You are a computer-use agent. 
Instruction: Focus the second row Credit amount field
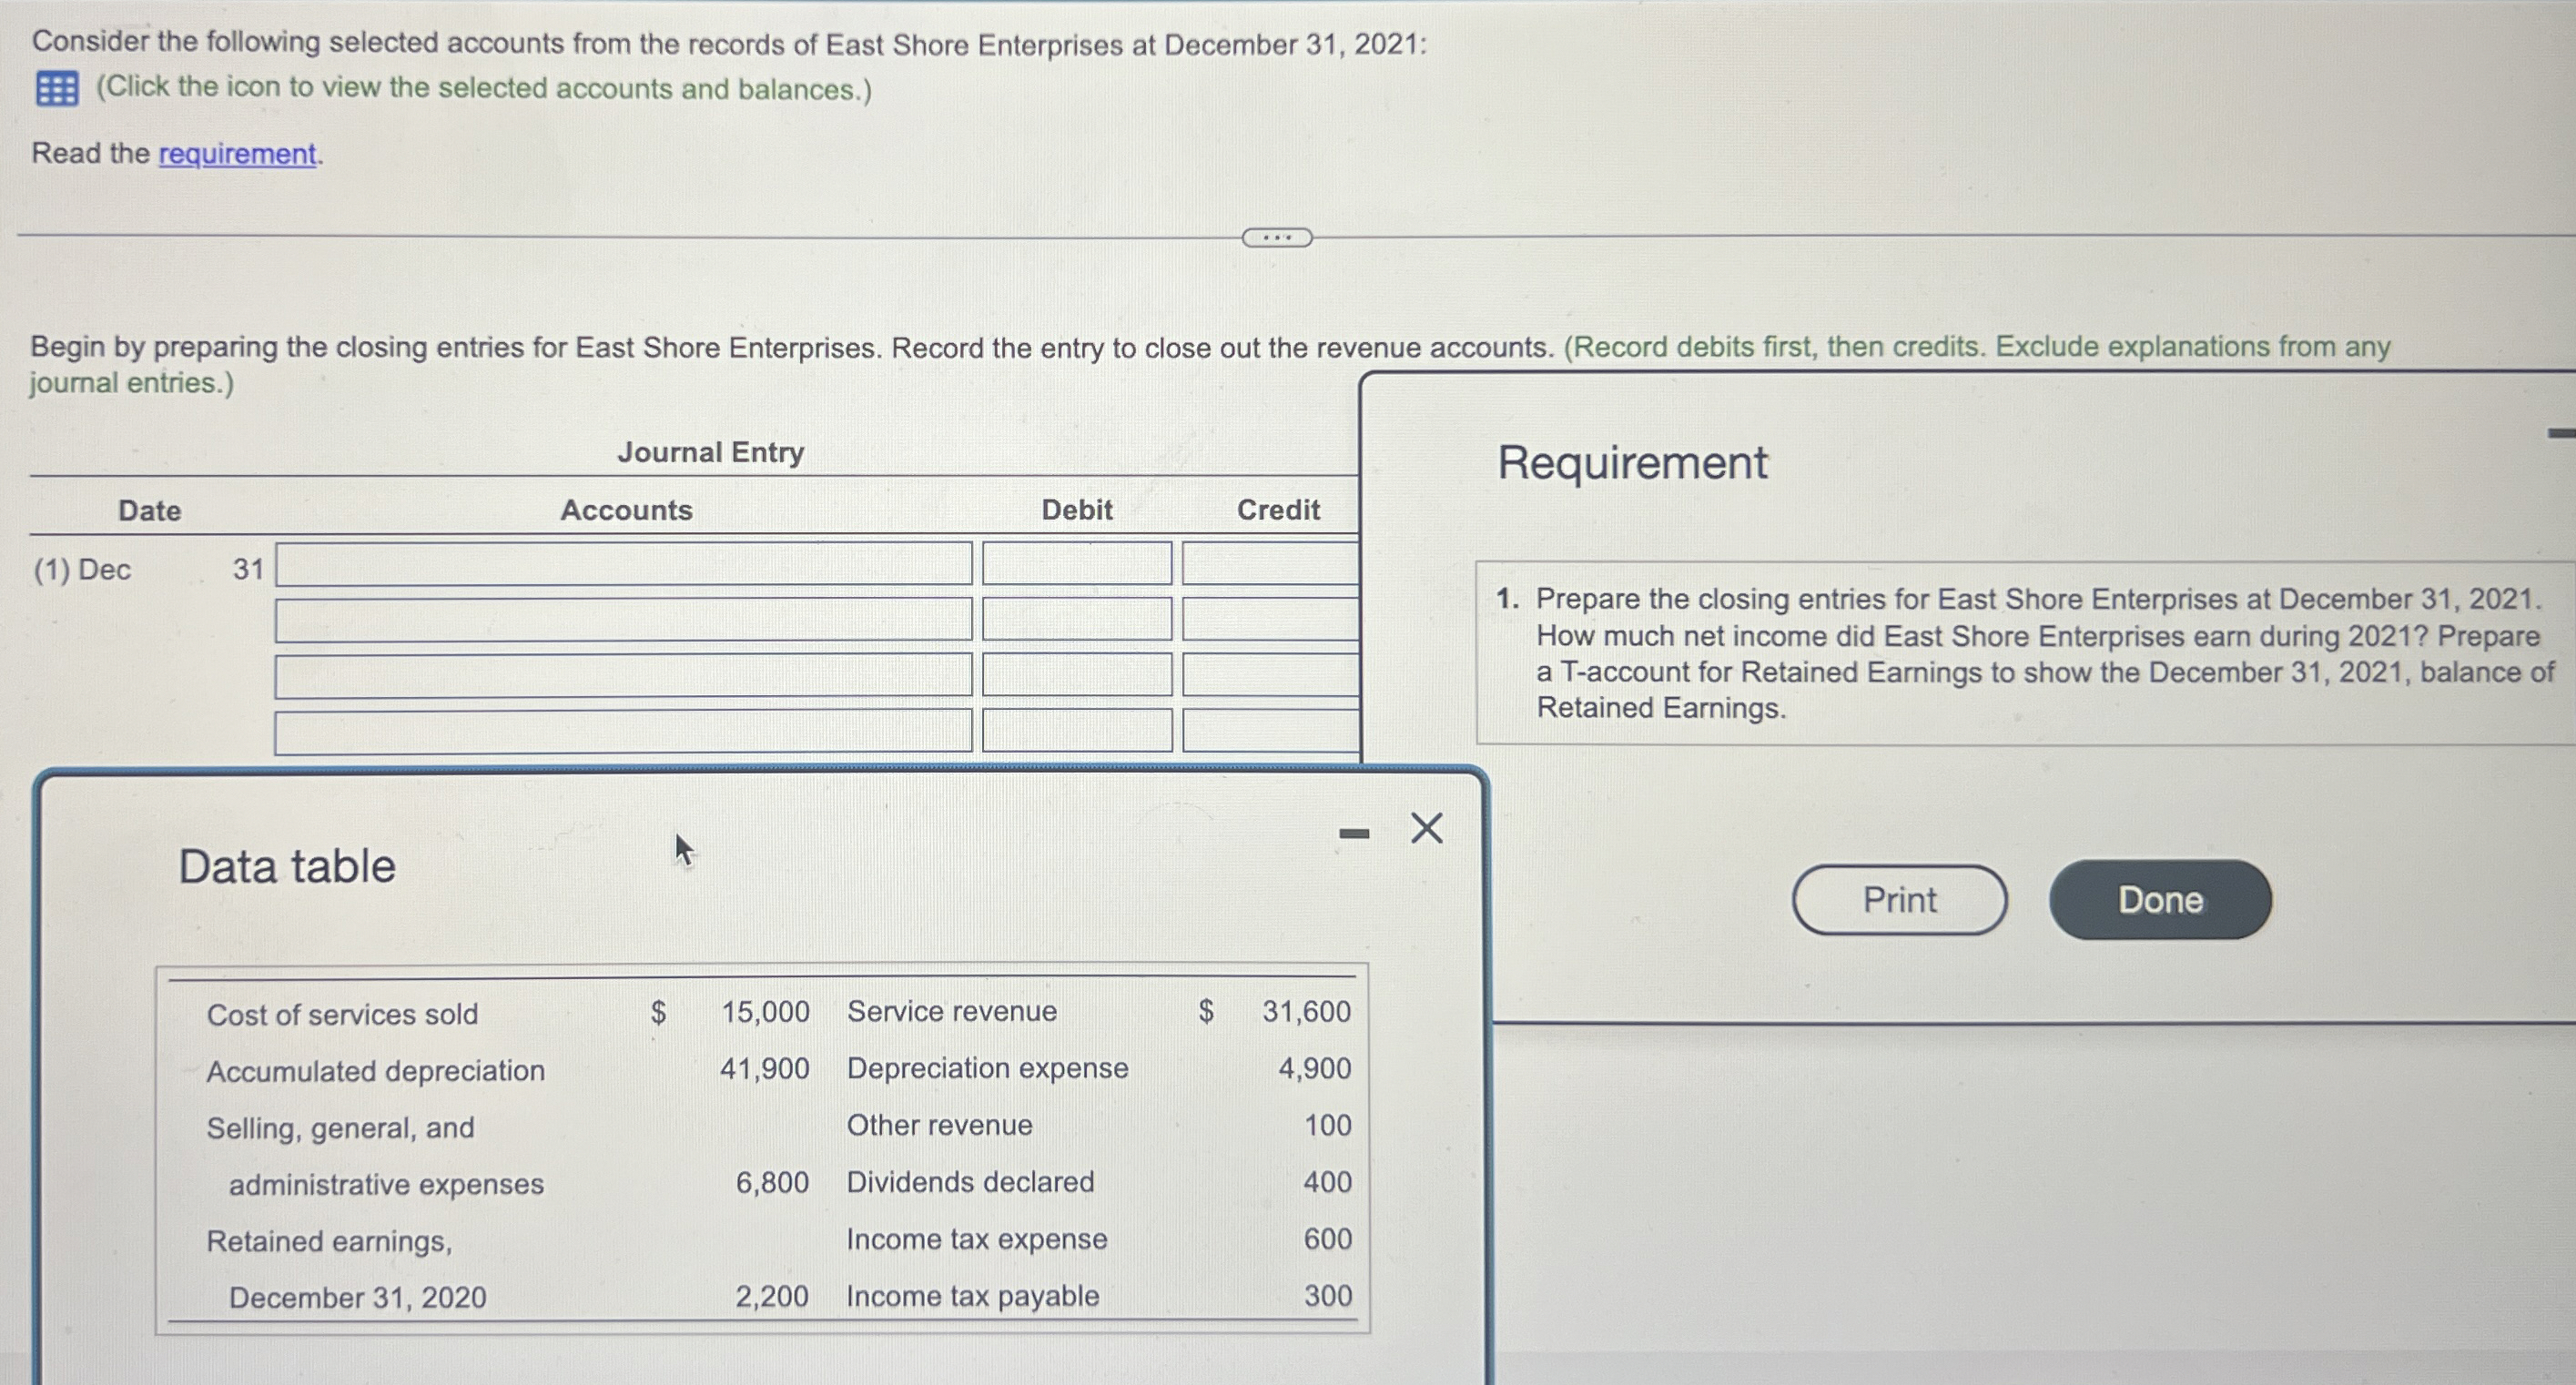(1271, 619)
